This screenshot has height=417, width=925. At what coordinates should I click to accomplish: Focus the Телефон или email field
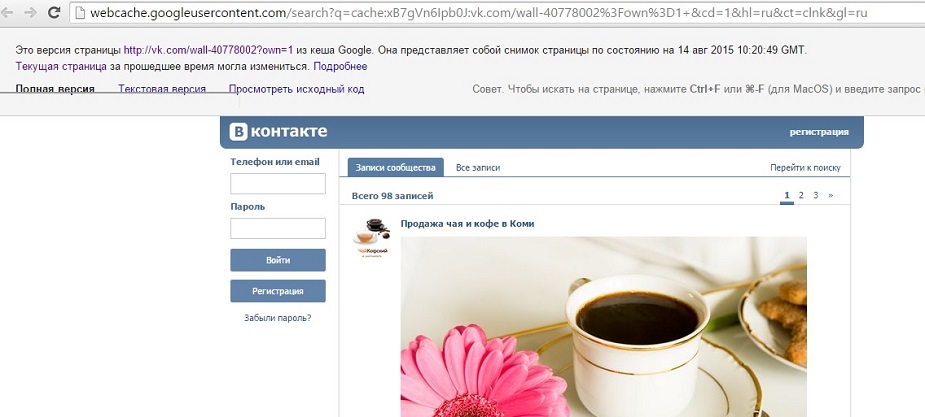278,183
